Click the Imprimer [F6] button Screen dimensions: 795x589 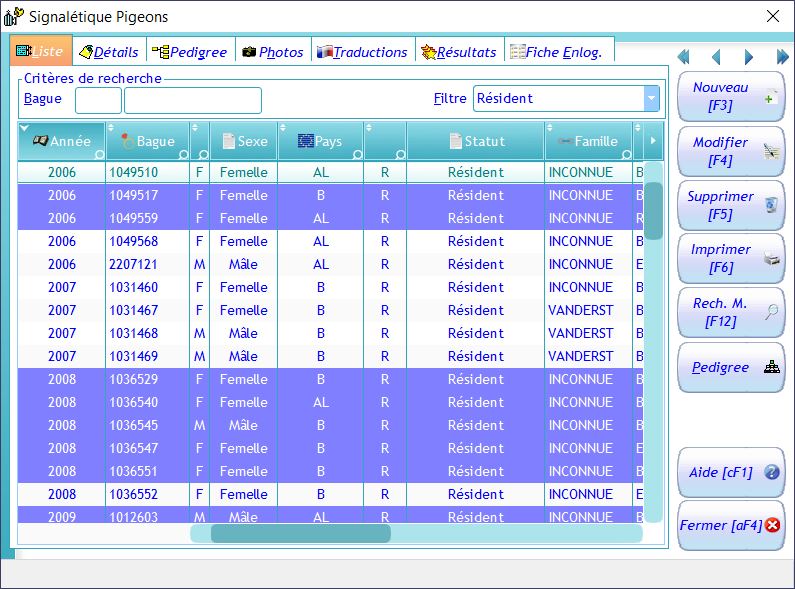click(731, 259)
